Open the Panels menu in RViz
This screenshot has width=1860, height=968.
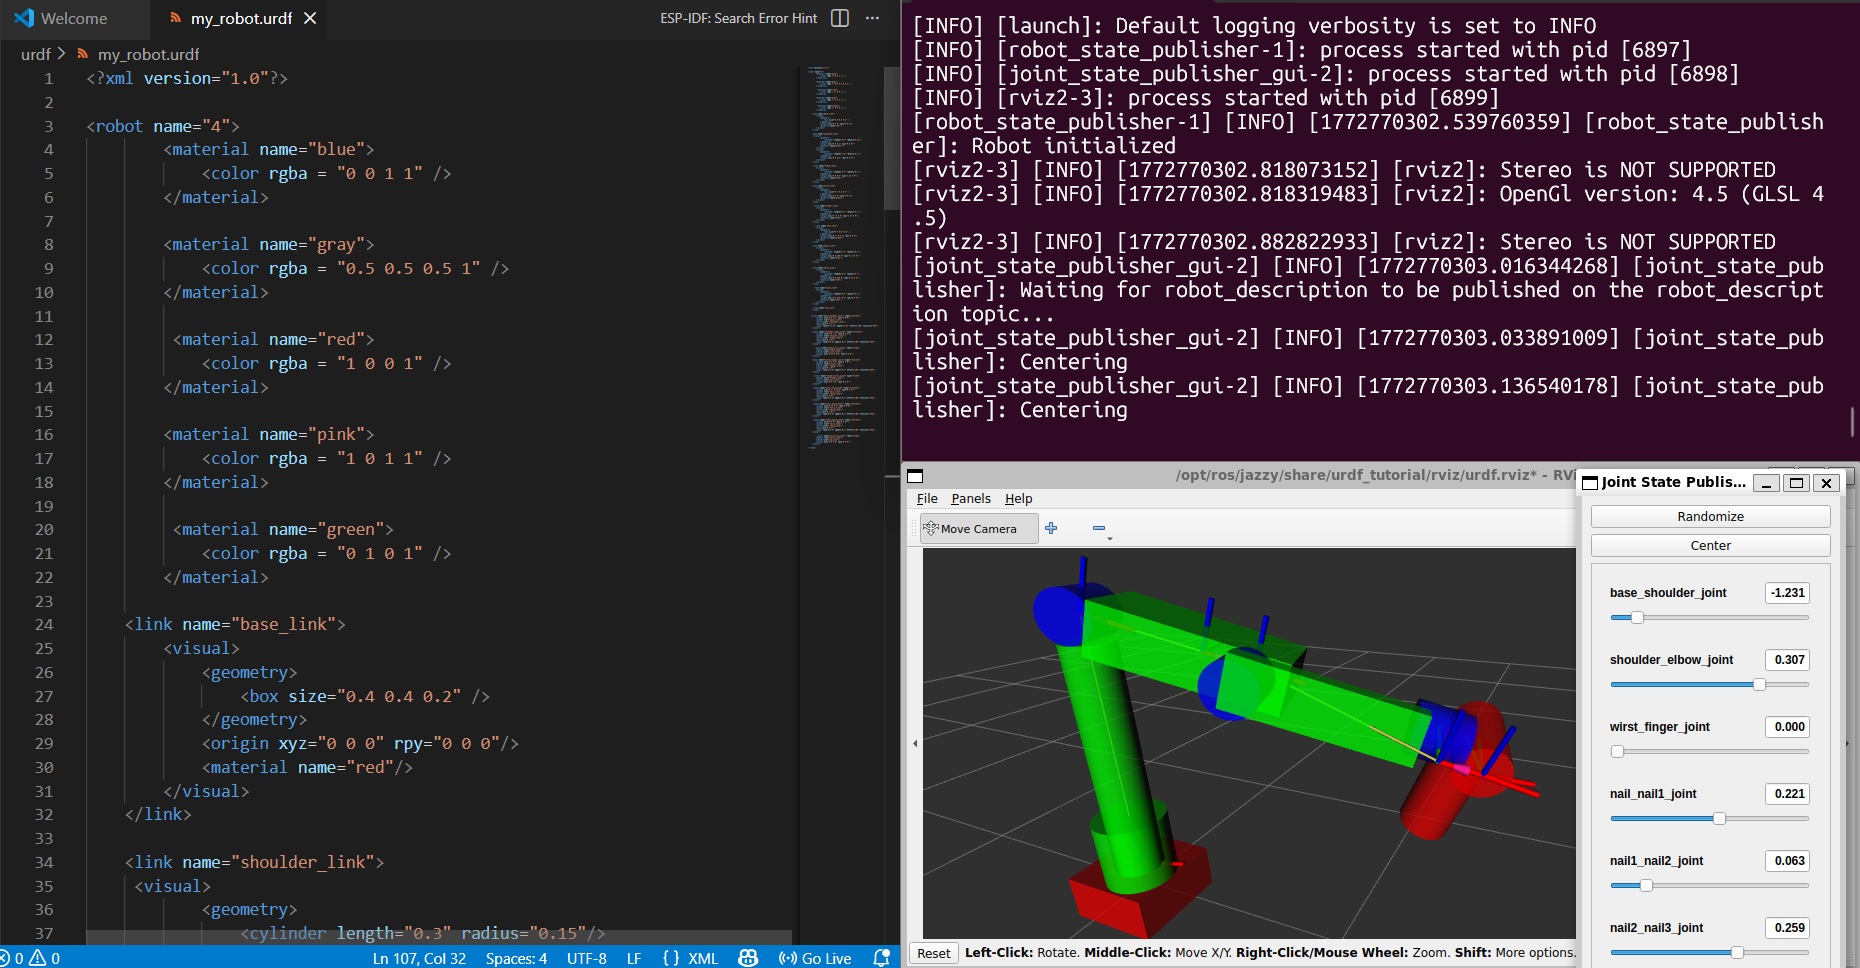(970, 498)
